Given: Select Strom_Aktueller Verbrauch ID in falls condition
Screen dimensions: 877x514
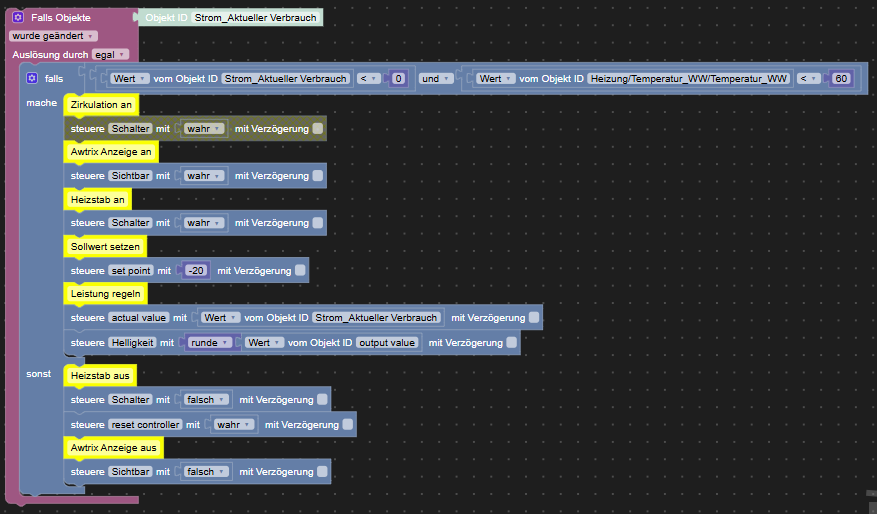Looking at the screenshot, I should 286,78.
